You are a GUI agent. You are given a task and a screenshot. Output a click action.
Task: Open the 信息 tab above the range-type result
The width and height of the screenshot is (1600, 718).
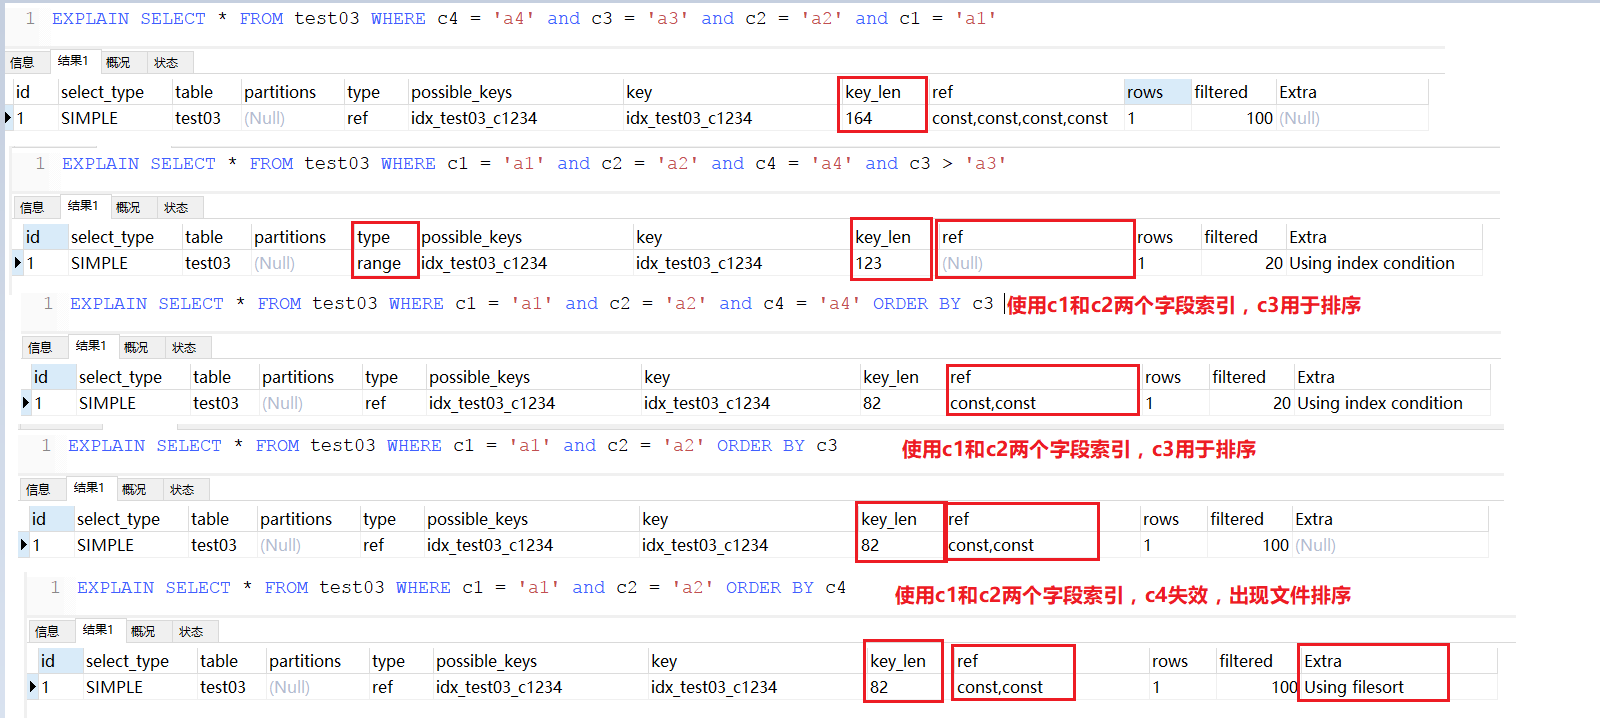pos(32,207)
